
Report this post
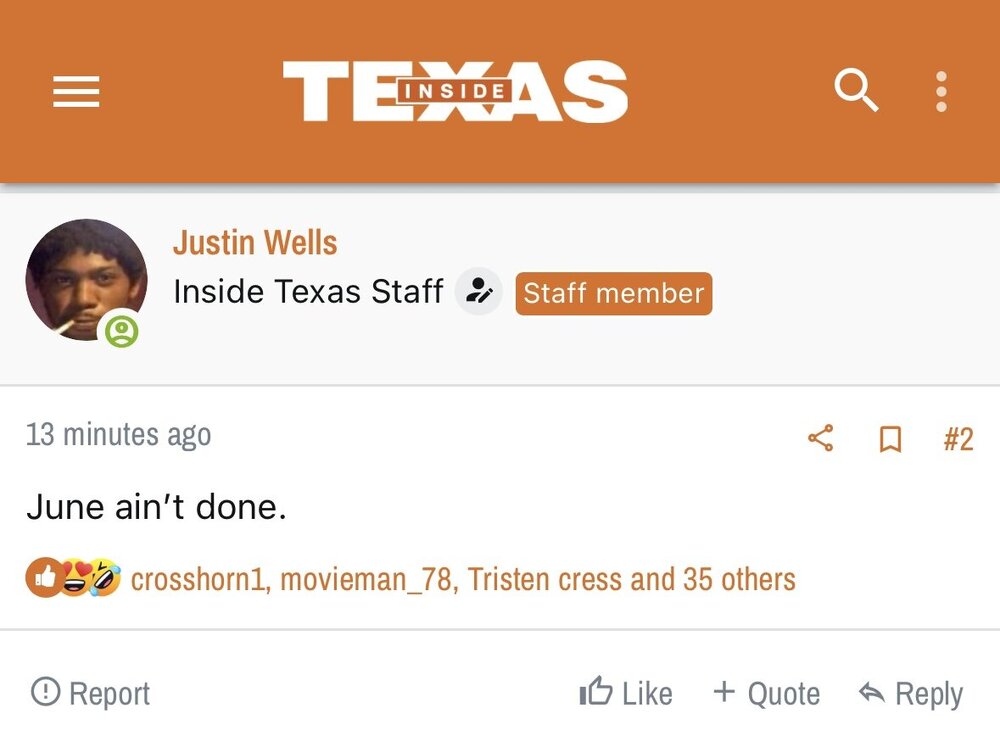(x=91, y=693)
